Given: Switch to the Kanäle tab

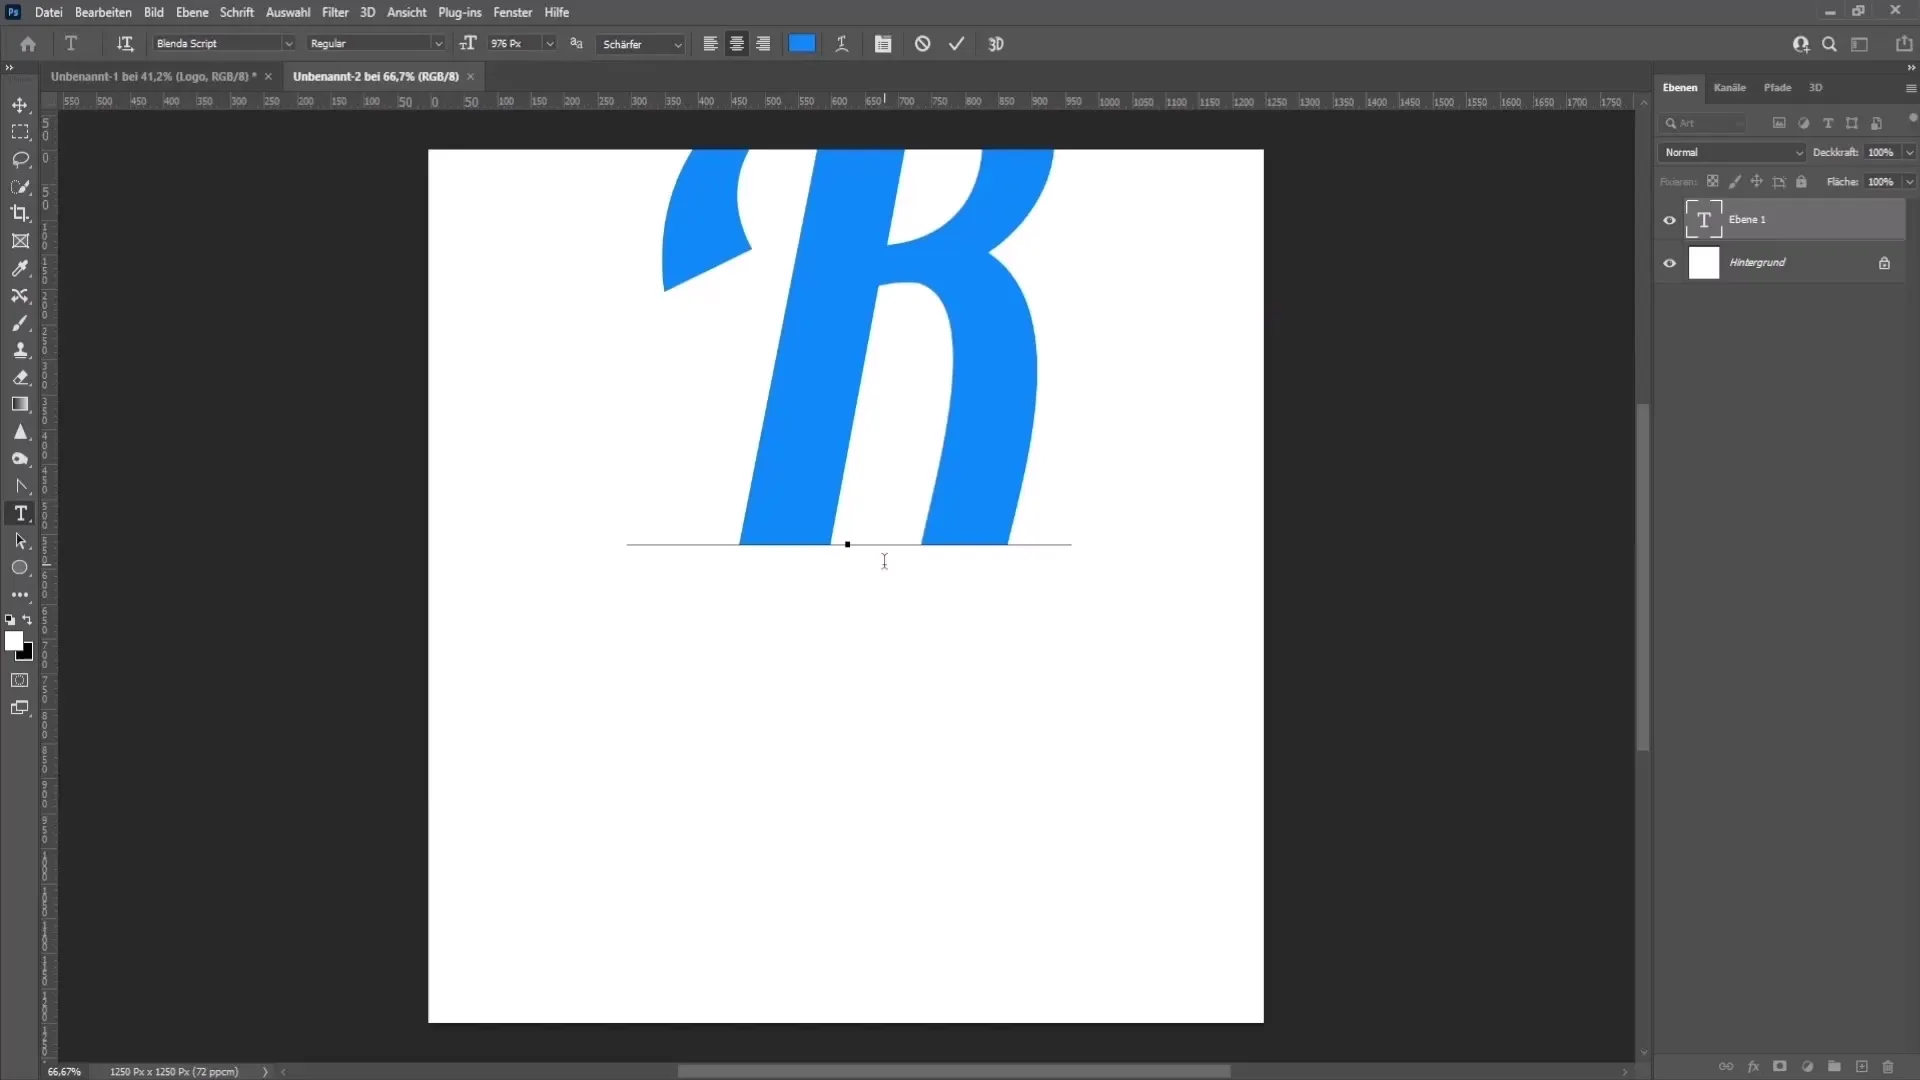Looking at the screenshot, I should [x=1730, y=87].
